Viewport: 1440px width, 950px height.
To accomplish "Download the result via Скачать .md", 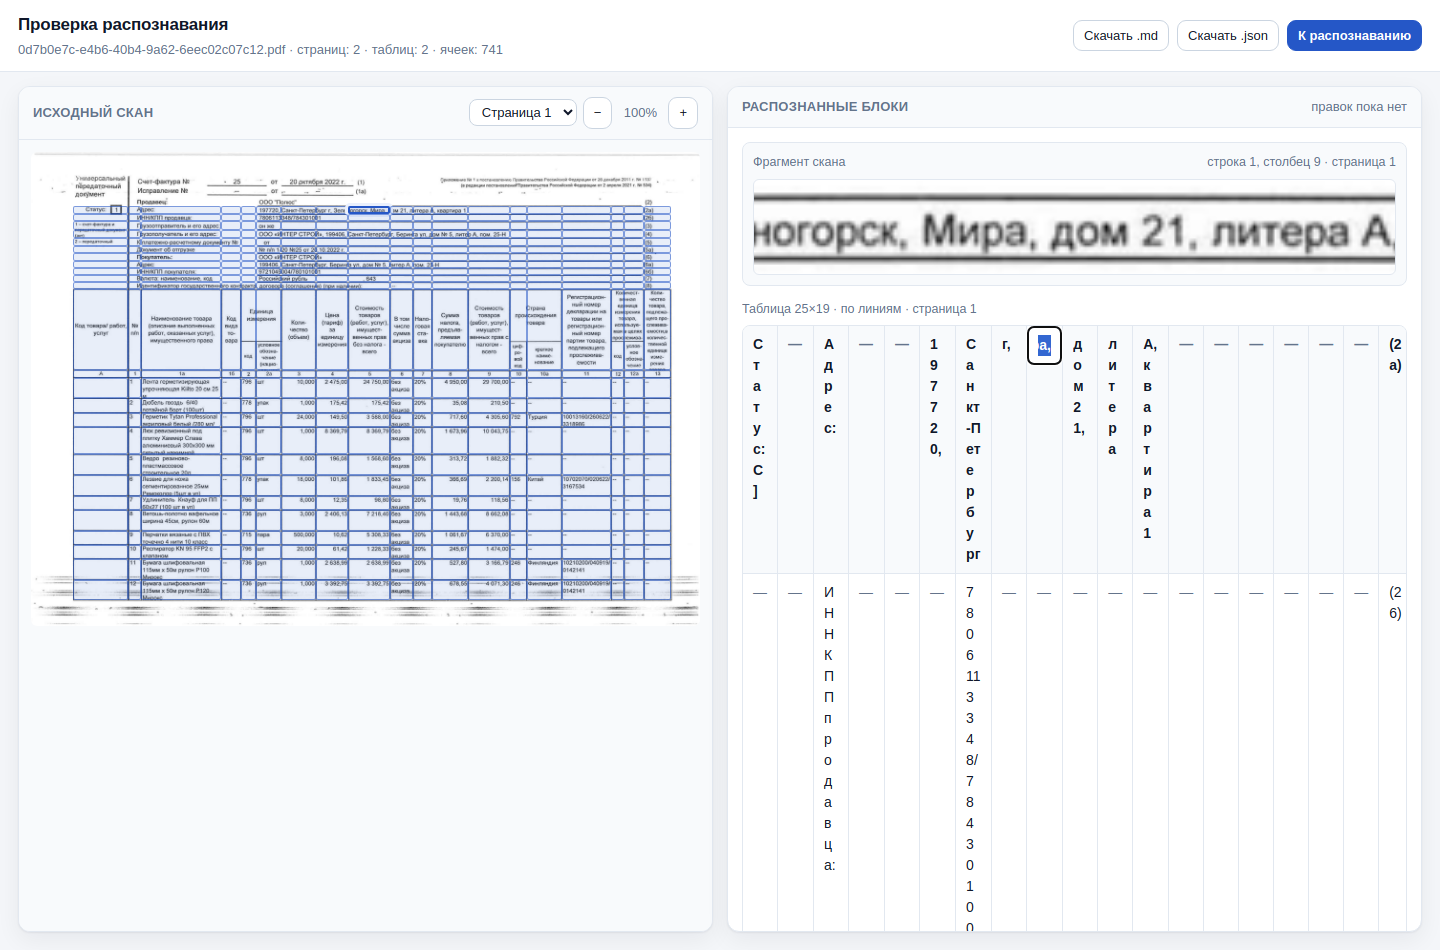I will click(x=1121, y=36).
